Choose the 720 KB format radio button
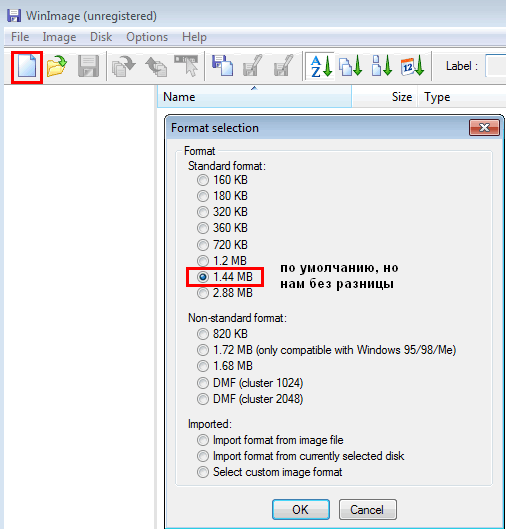 pos(222,245)
